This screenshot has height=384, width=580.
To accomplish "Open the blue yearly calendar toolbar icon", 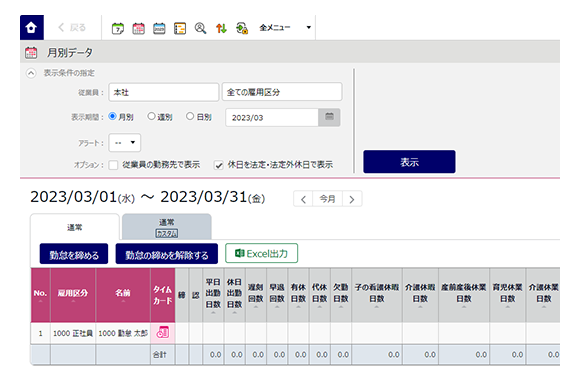I will (159, 28).
